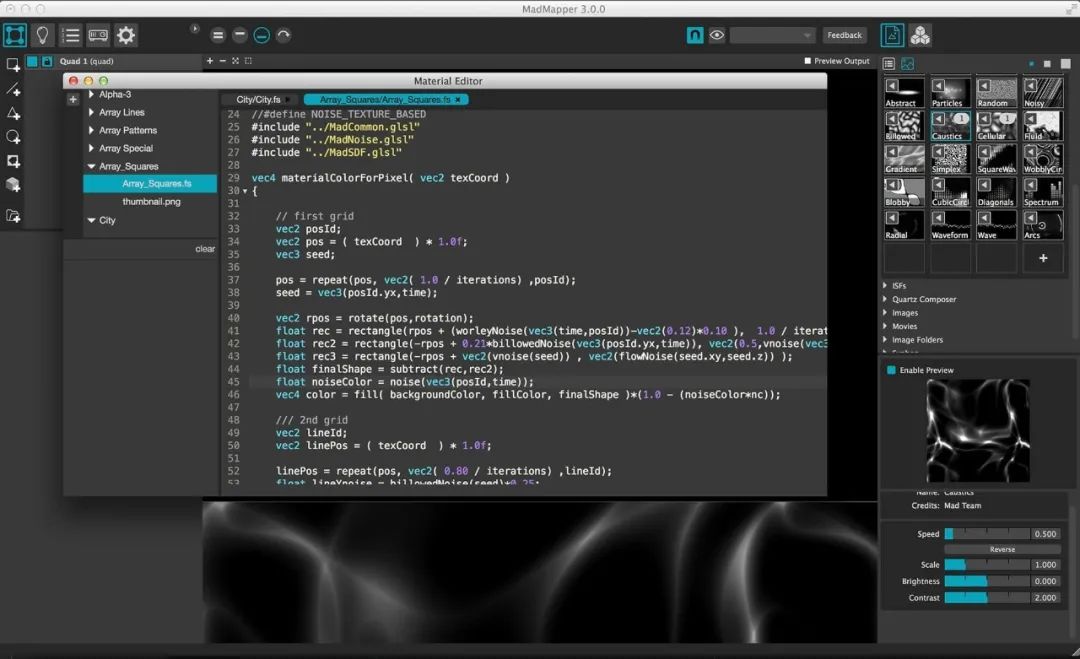This screenshot has width=1080, height=659.
Task: Click the single-bar round toolbar button
Action: pos(240,34)
